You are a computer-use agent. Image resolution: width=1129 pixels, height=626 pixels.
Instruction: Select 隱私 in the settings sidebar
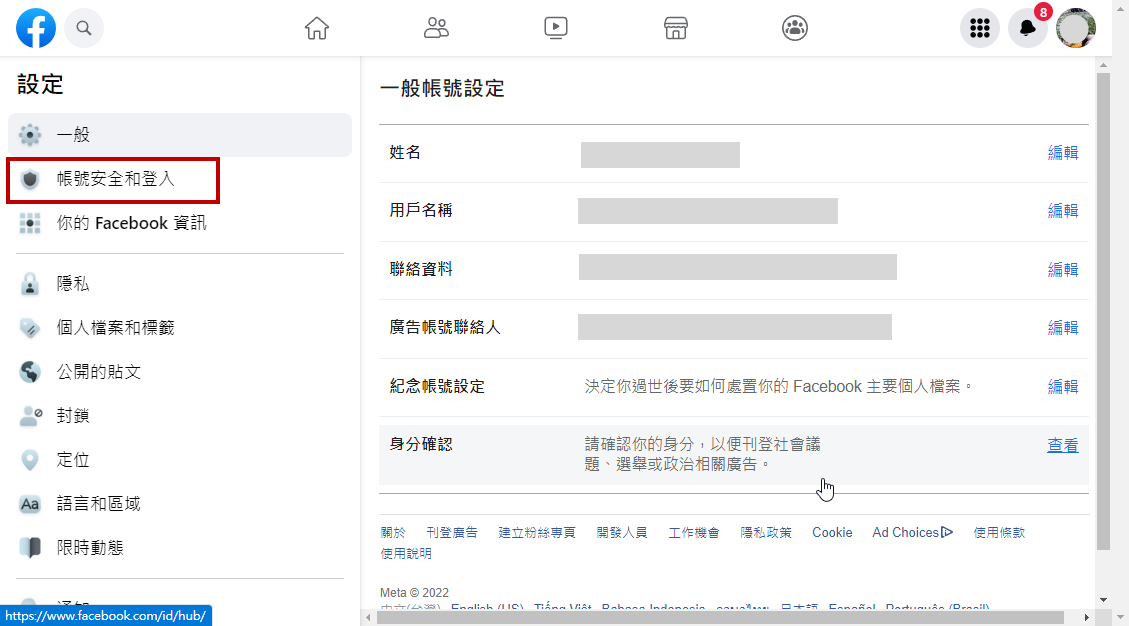(73, 284)
